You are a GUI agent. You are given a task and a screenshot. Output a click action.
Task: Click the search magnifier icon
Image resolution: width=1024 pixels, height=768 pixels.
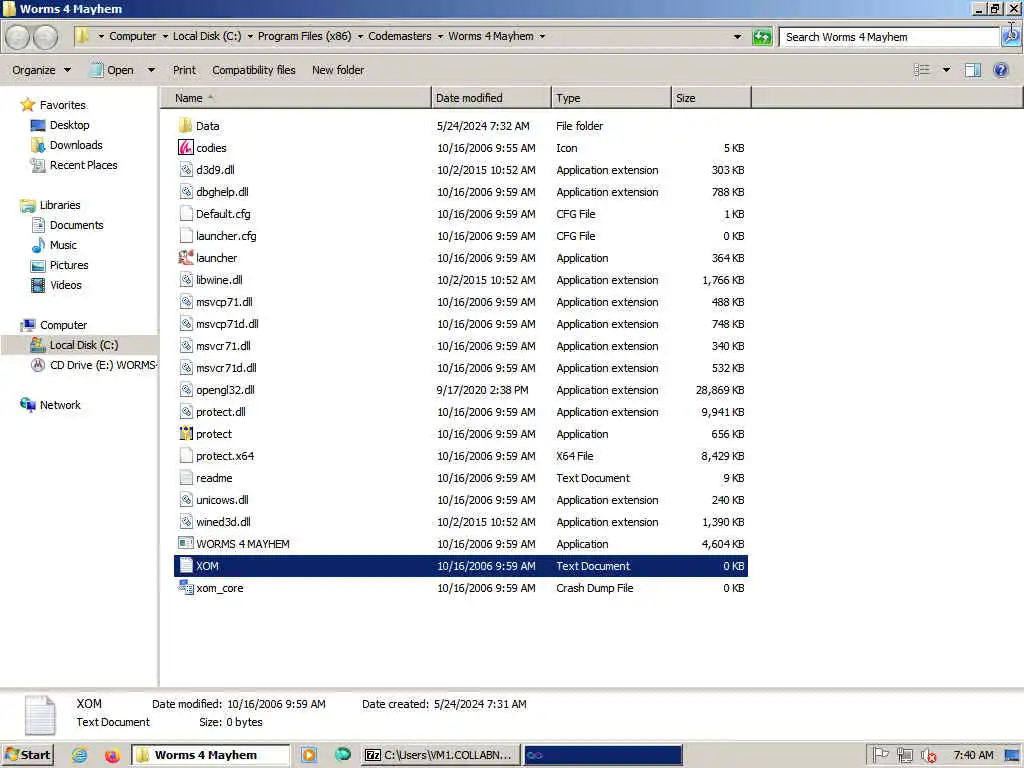1011,37
